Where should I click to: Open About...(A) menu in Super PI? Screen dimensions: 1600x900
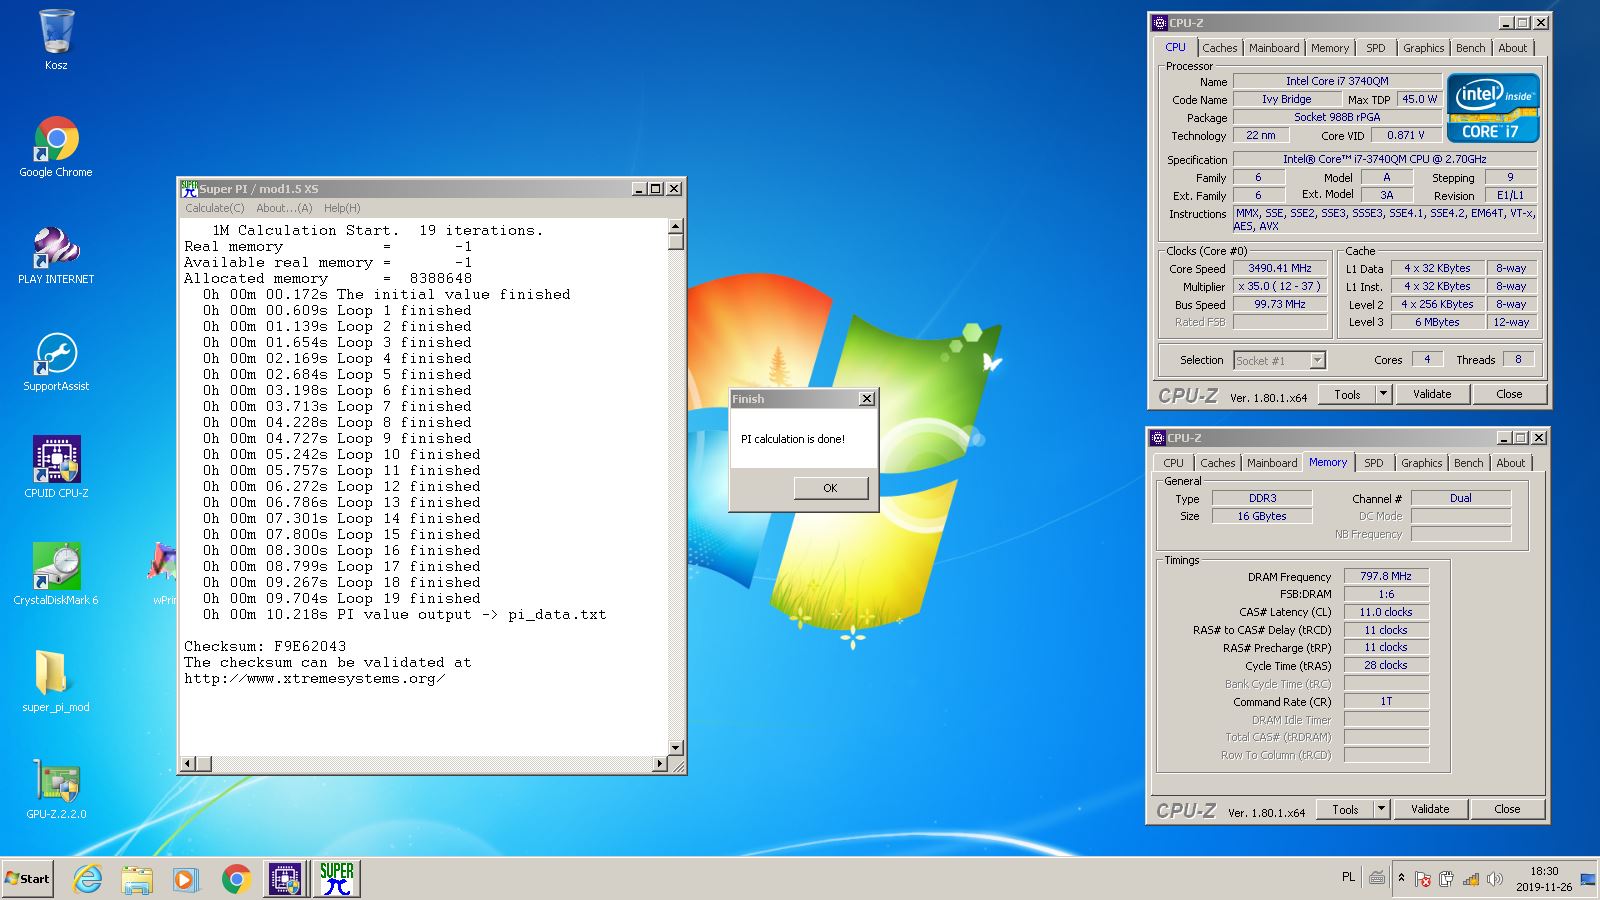[284, 208]
